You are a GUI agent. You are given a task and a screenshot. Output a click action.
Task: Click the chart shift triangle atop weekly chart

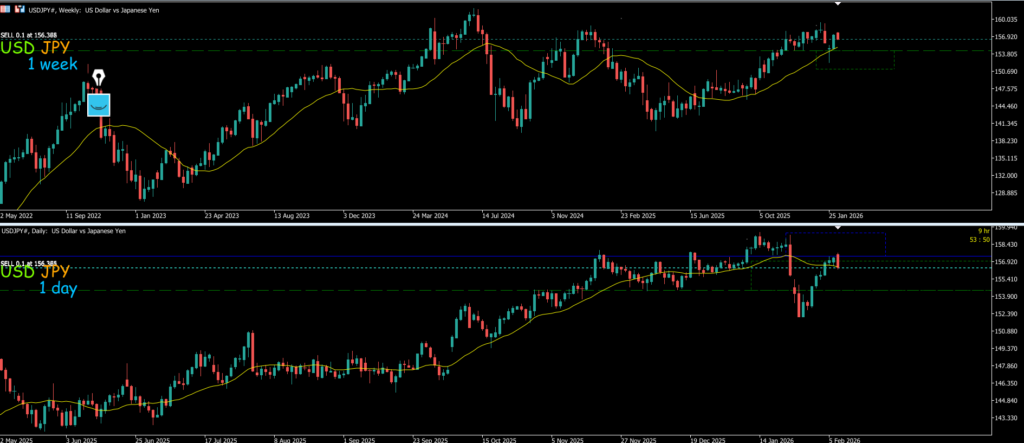click(838, 4)
